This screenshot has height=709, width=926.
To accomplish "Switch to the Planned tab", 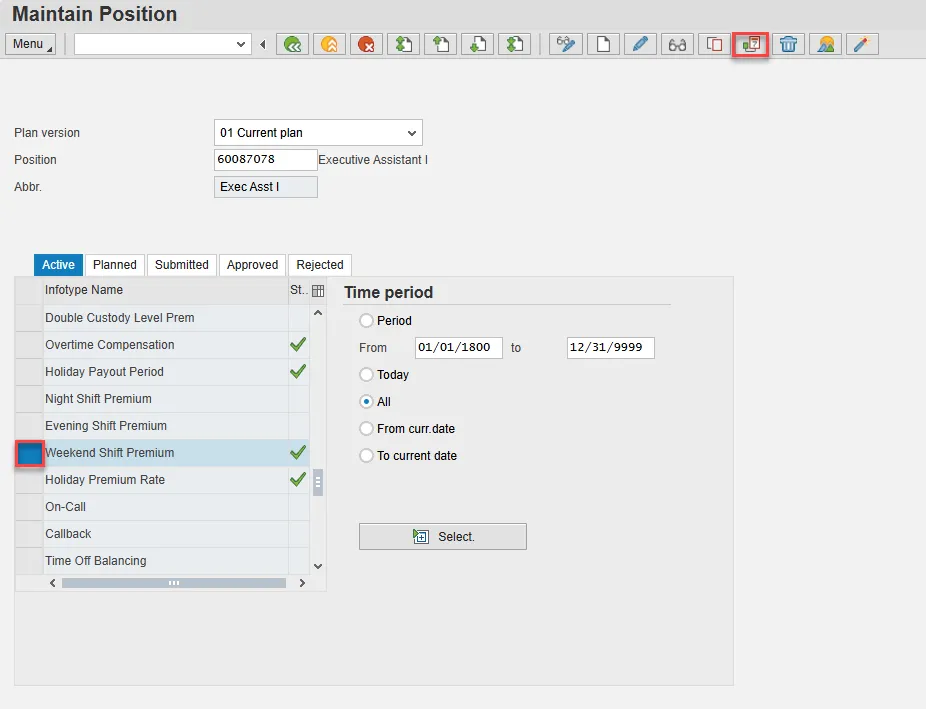I will pyautogui.click(x=115, y=265).
